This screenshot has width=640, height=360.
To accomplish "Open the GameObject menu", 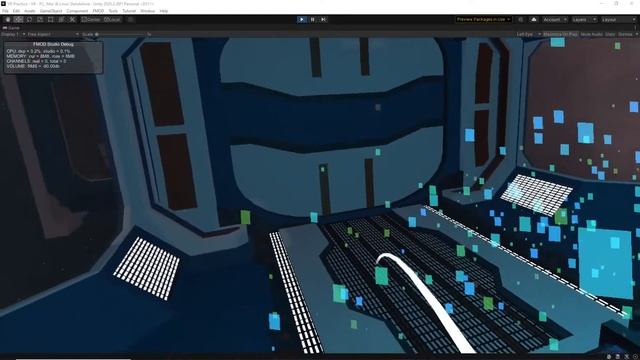I will pyautogui.click(x=51, y=11).
